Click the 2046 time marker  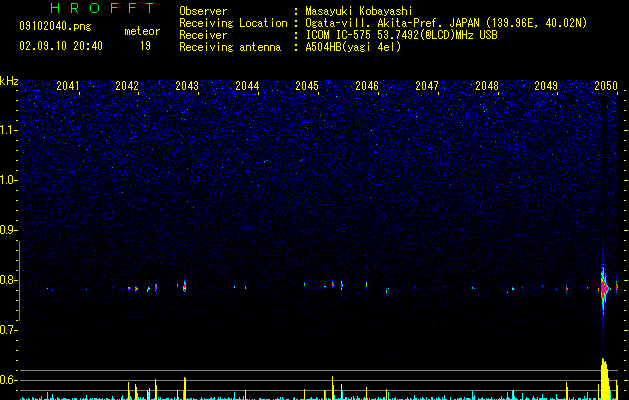pos(367,86)
